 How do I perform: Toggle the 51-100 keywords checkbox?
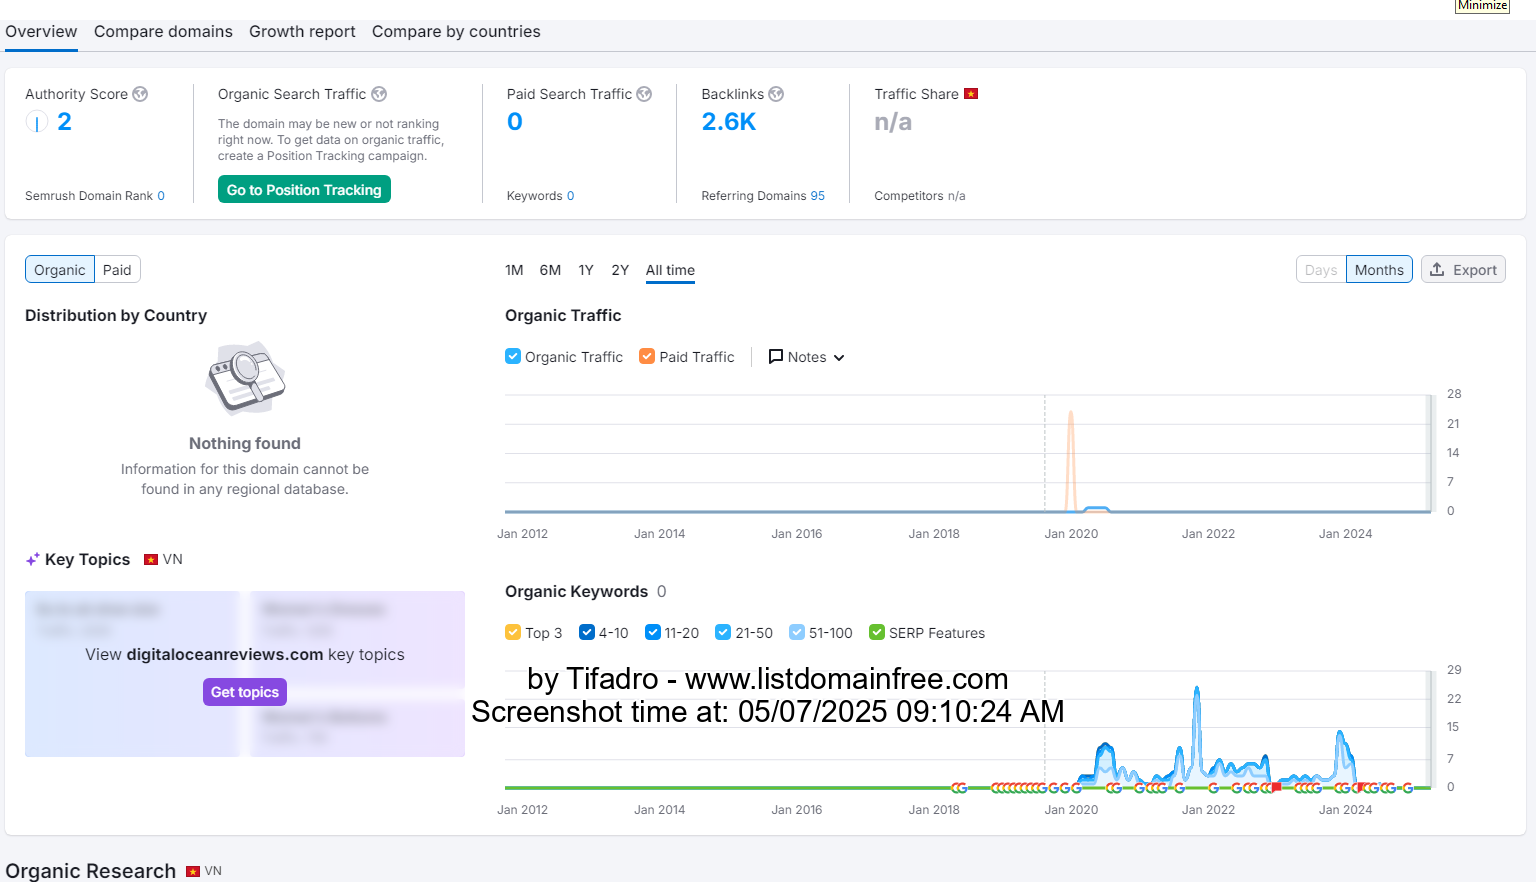pos(797,632)
